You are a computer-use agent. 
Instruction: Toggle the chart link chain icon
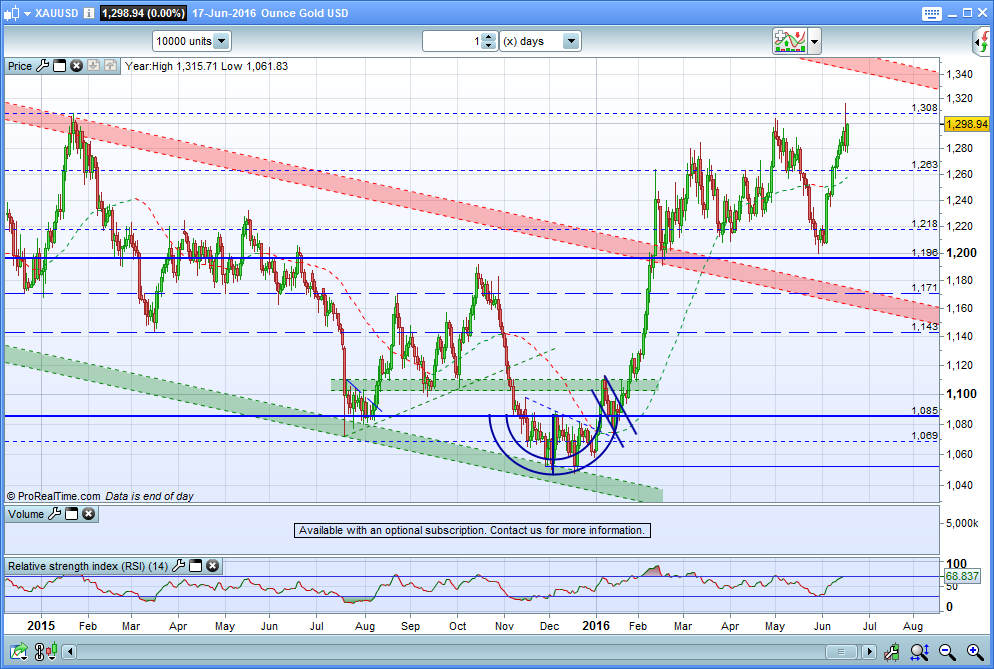[39, 651]
